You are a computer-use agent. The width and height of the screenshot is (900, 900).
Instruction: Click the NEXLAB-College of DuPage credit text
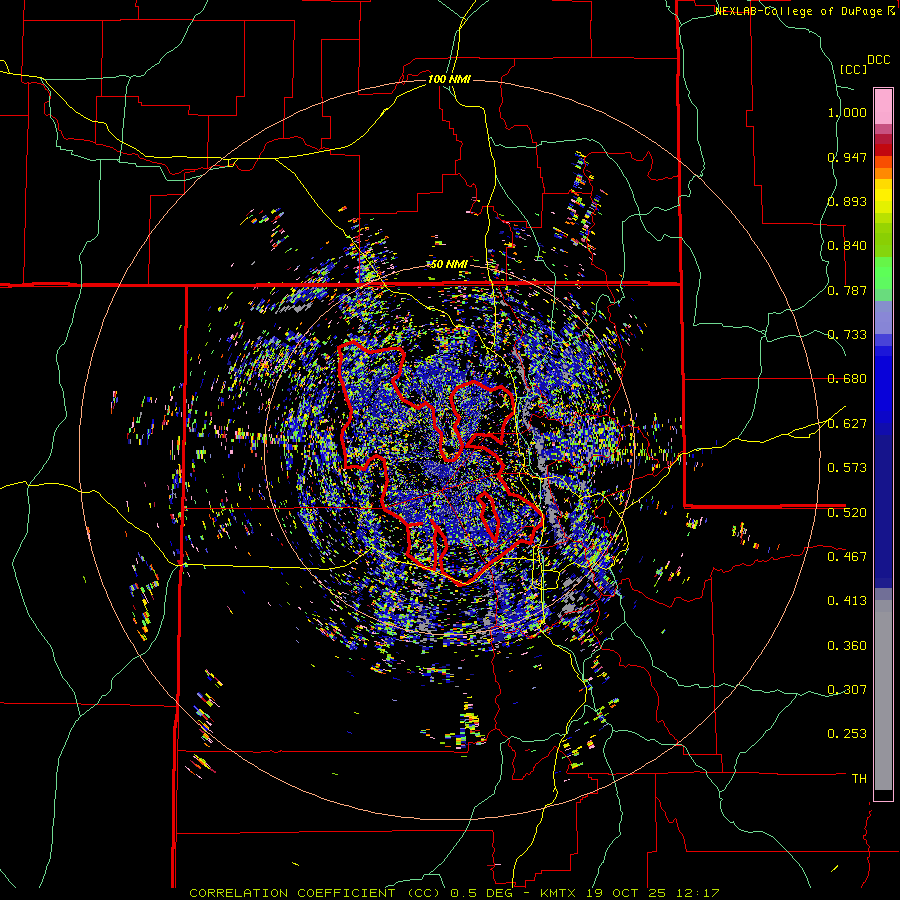[800, 11]
